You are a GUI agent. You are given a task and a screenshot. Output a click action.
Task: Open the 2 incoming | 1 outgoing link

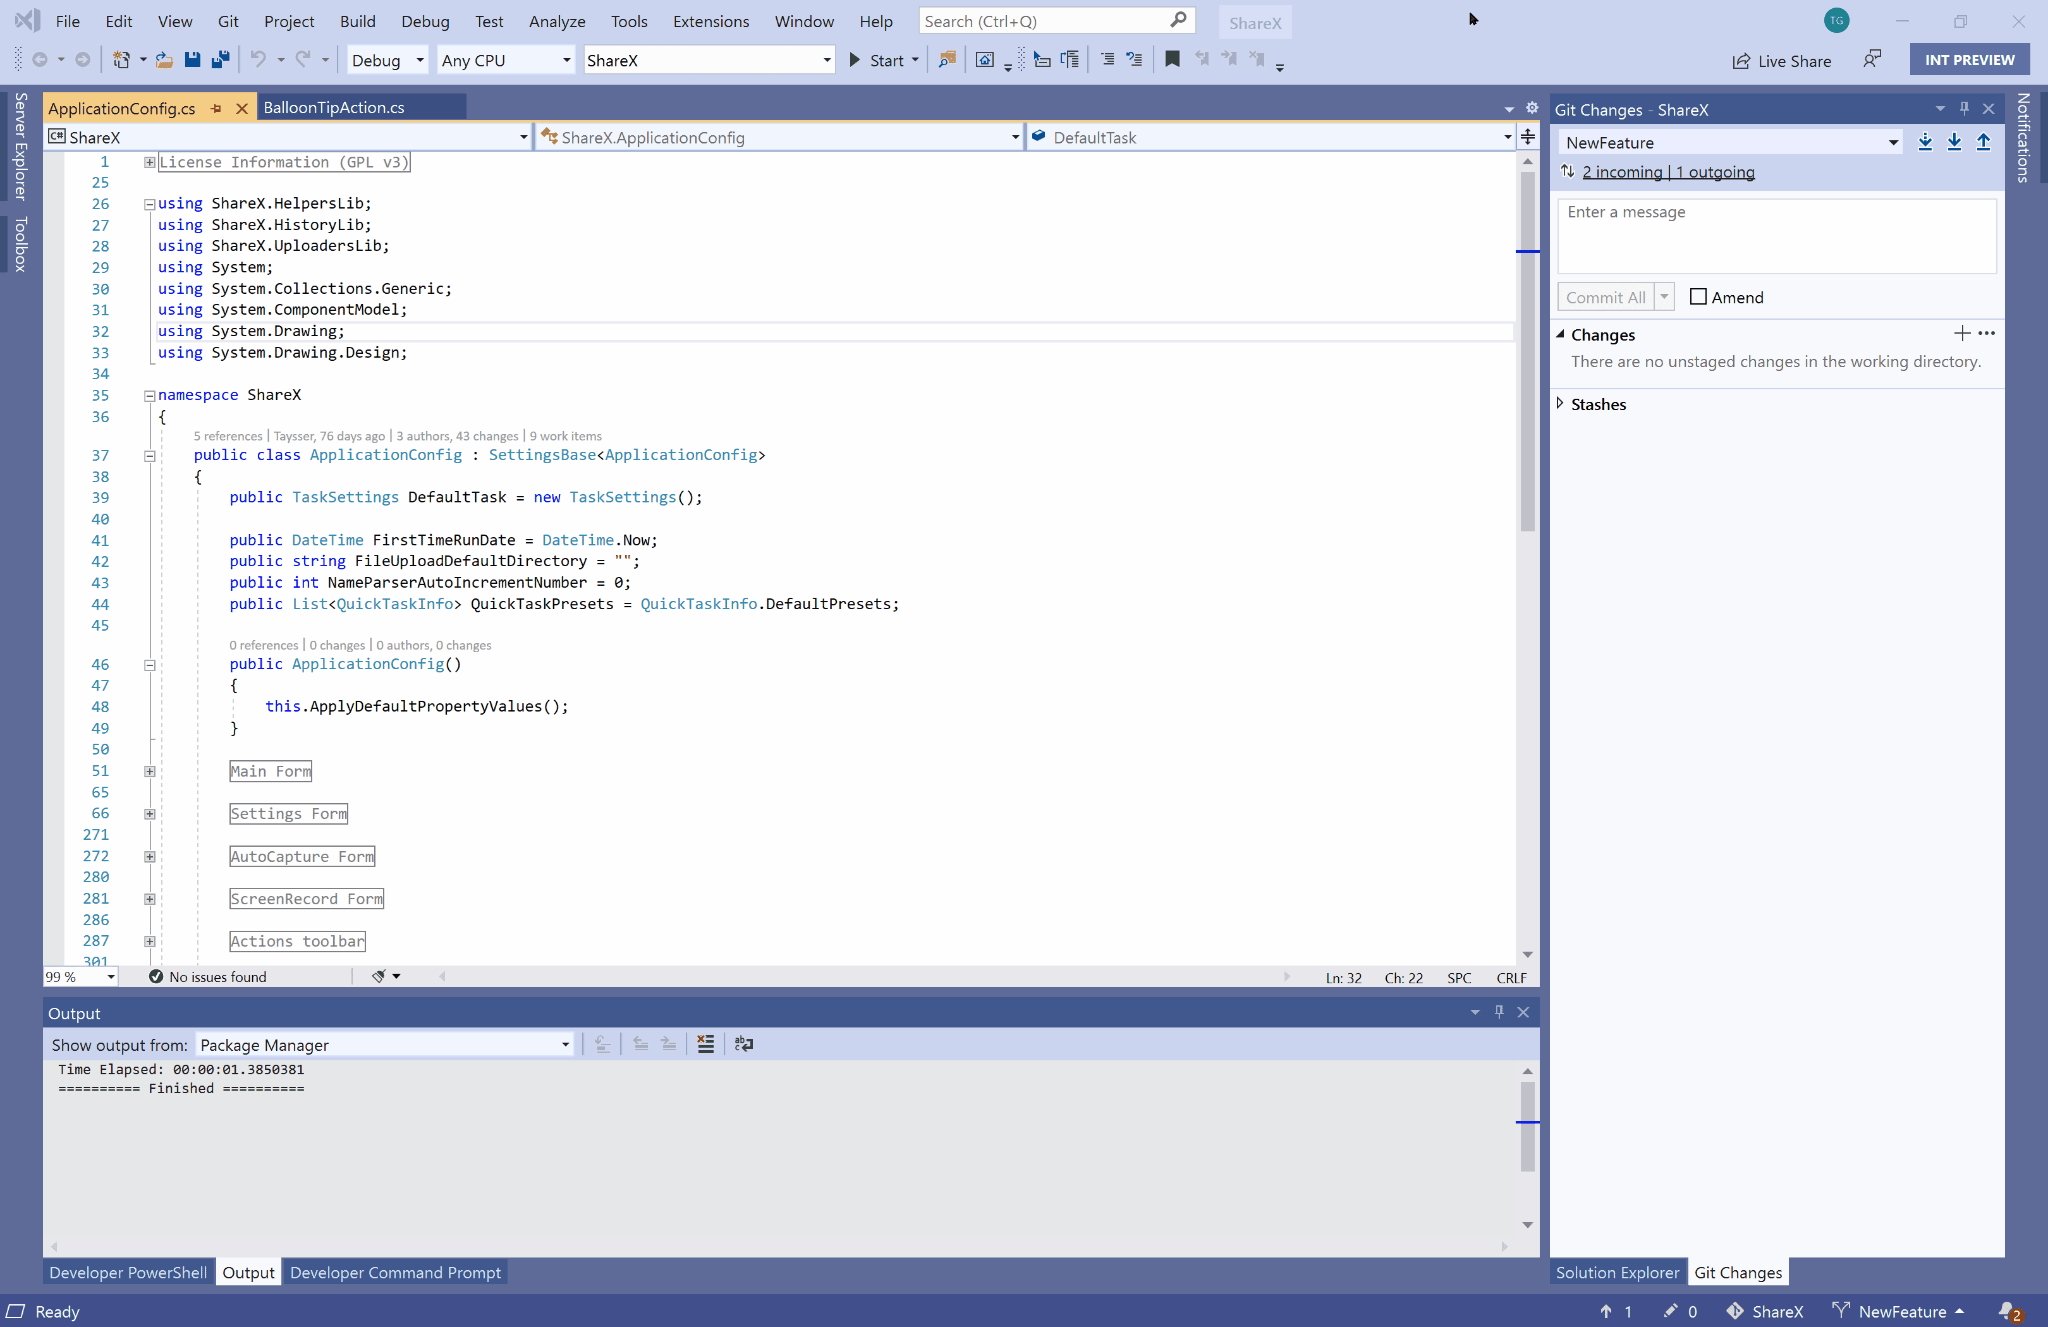point(1667,171)
